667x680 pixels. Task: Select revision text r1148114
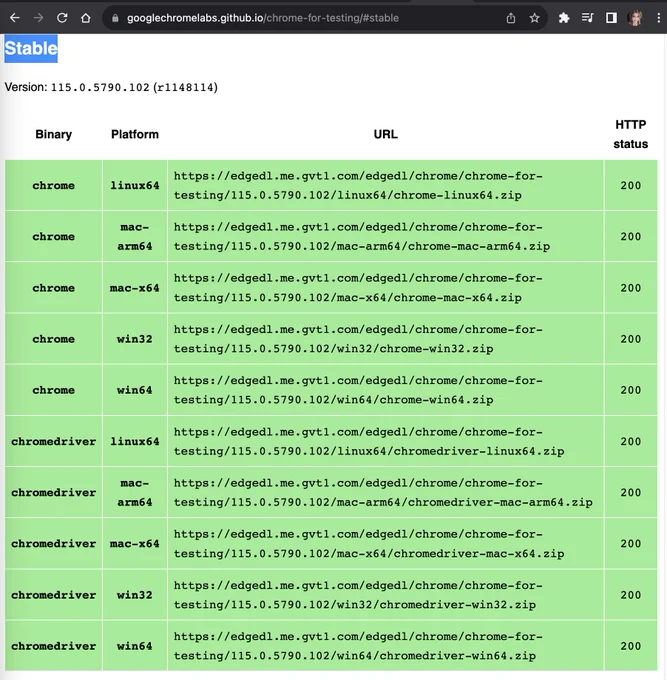tap(186, 88)
